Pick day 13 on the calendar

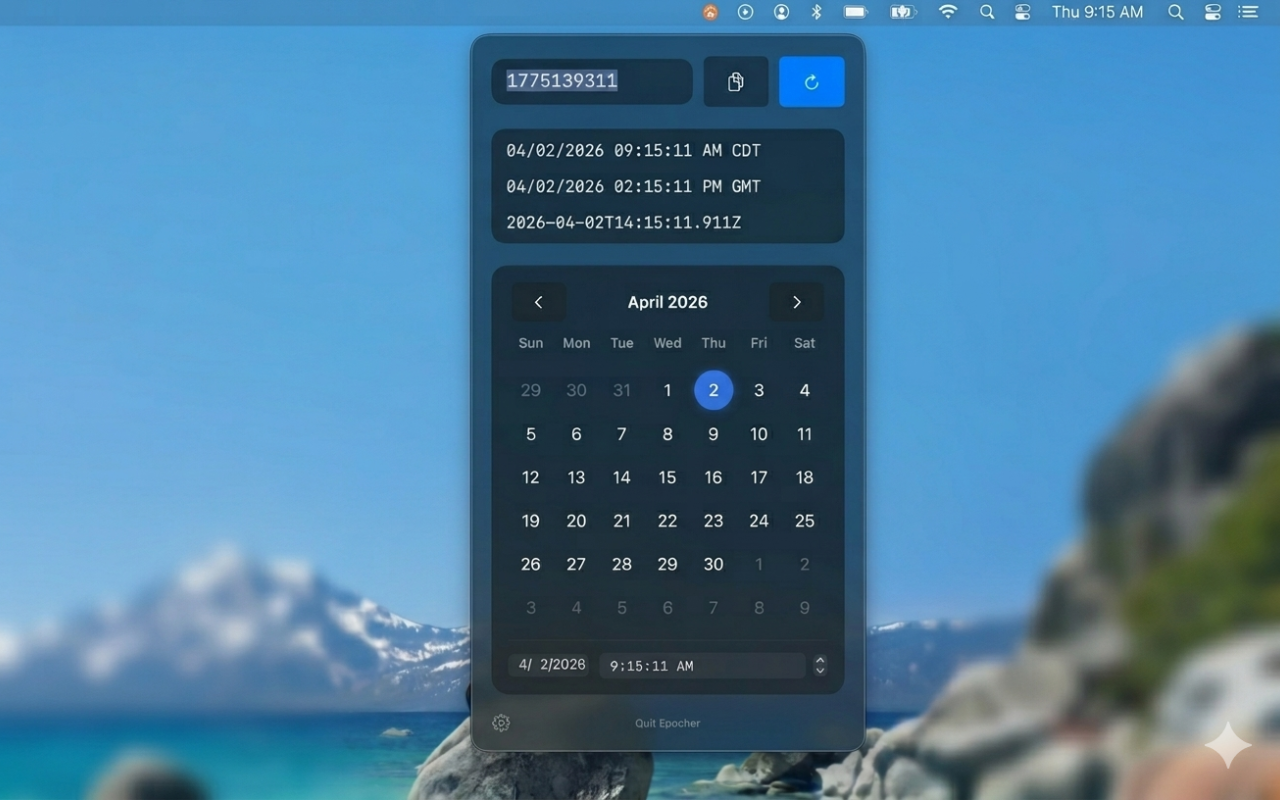(x=576, y=478)
